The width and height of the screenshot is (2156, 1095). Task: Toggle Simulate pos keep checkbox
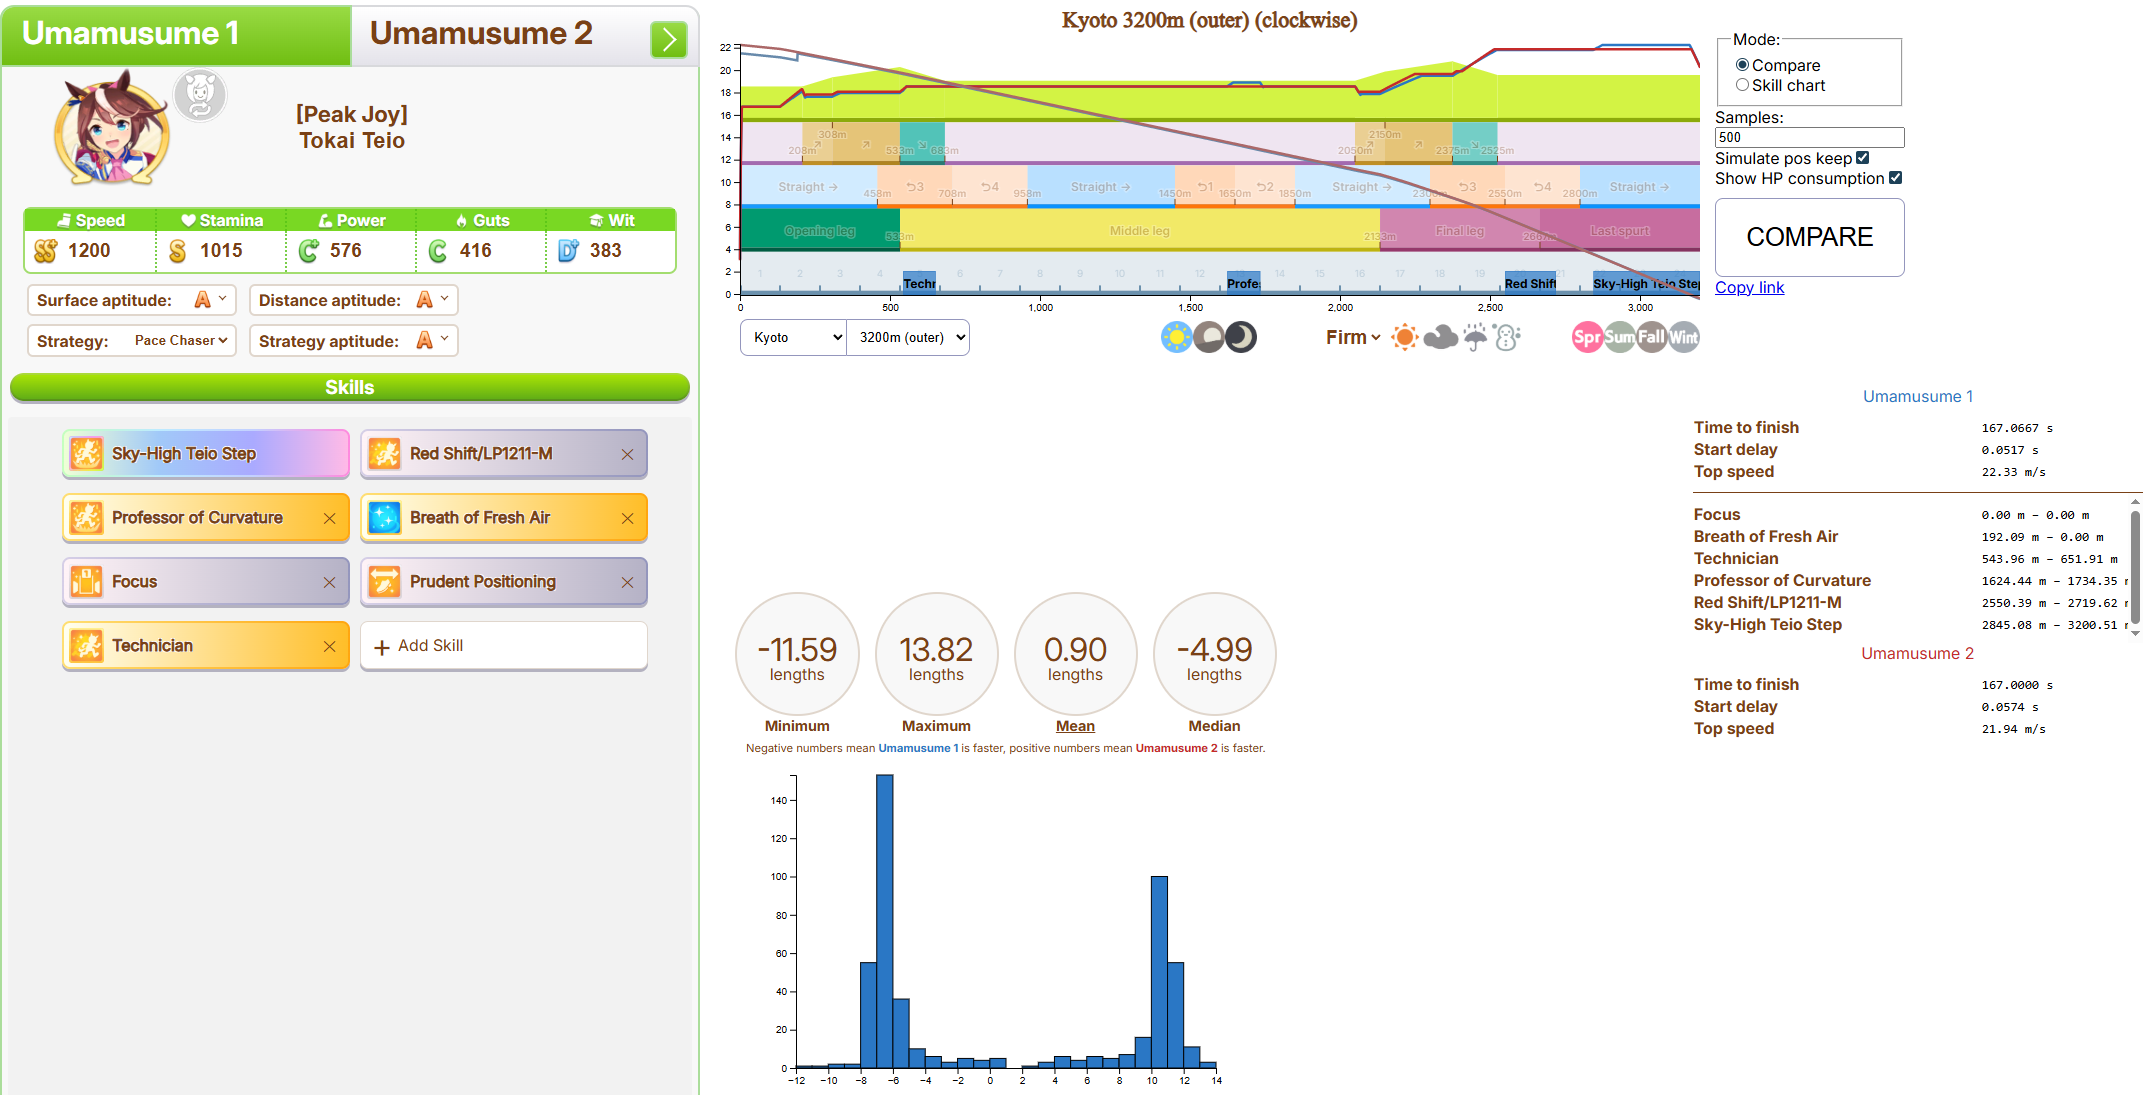point(1862,158)
